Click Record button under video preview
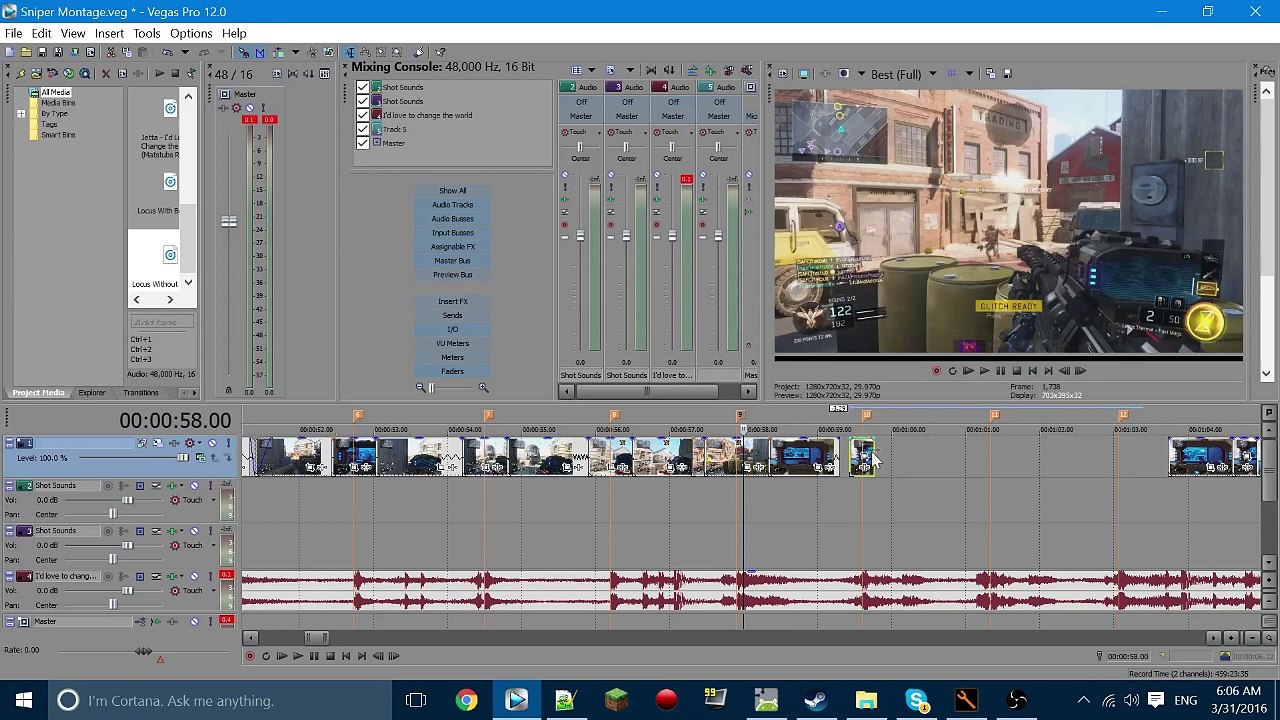Image resolution: width=1280 pixels, height=720 pixels. 936,371
